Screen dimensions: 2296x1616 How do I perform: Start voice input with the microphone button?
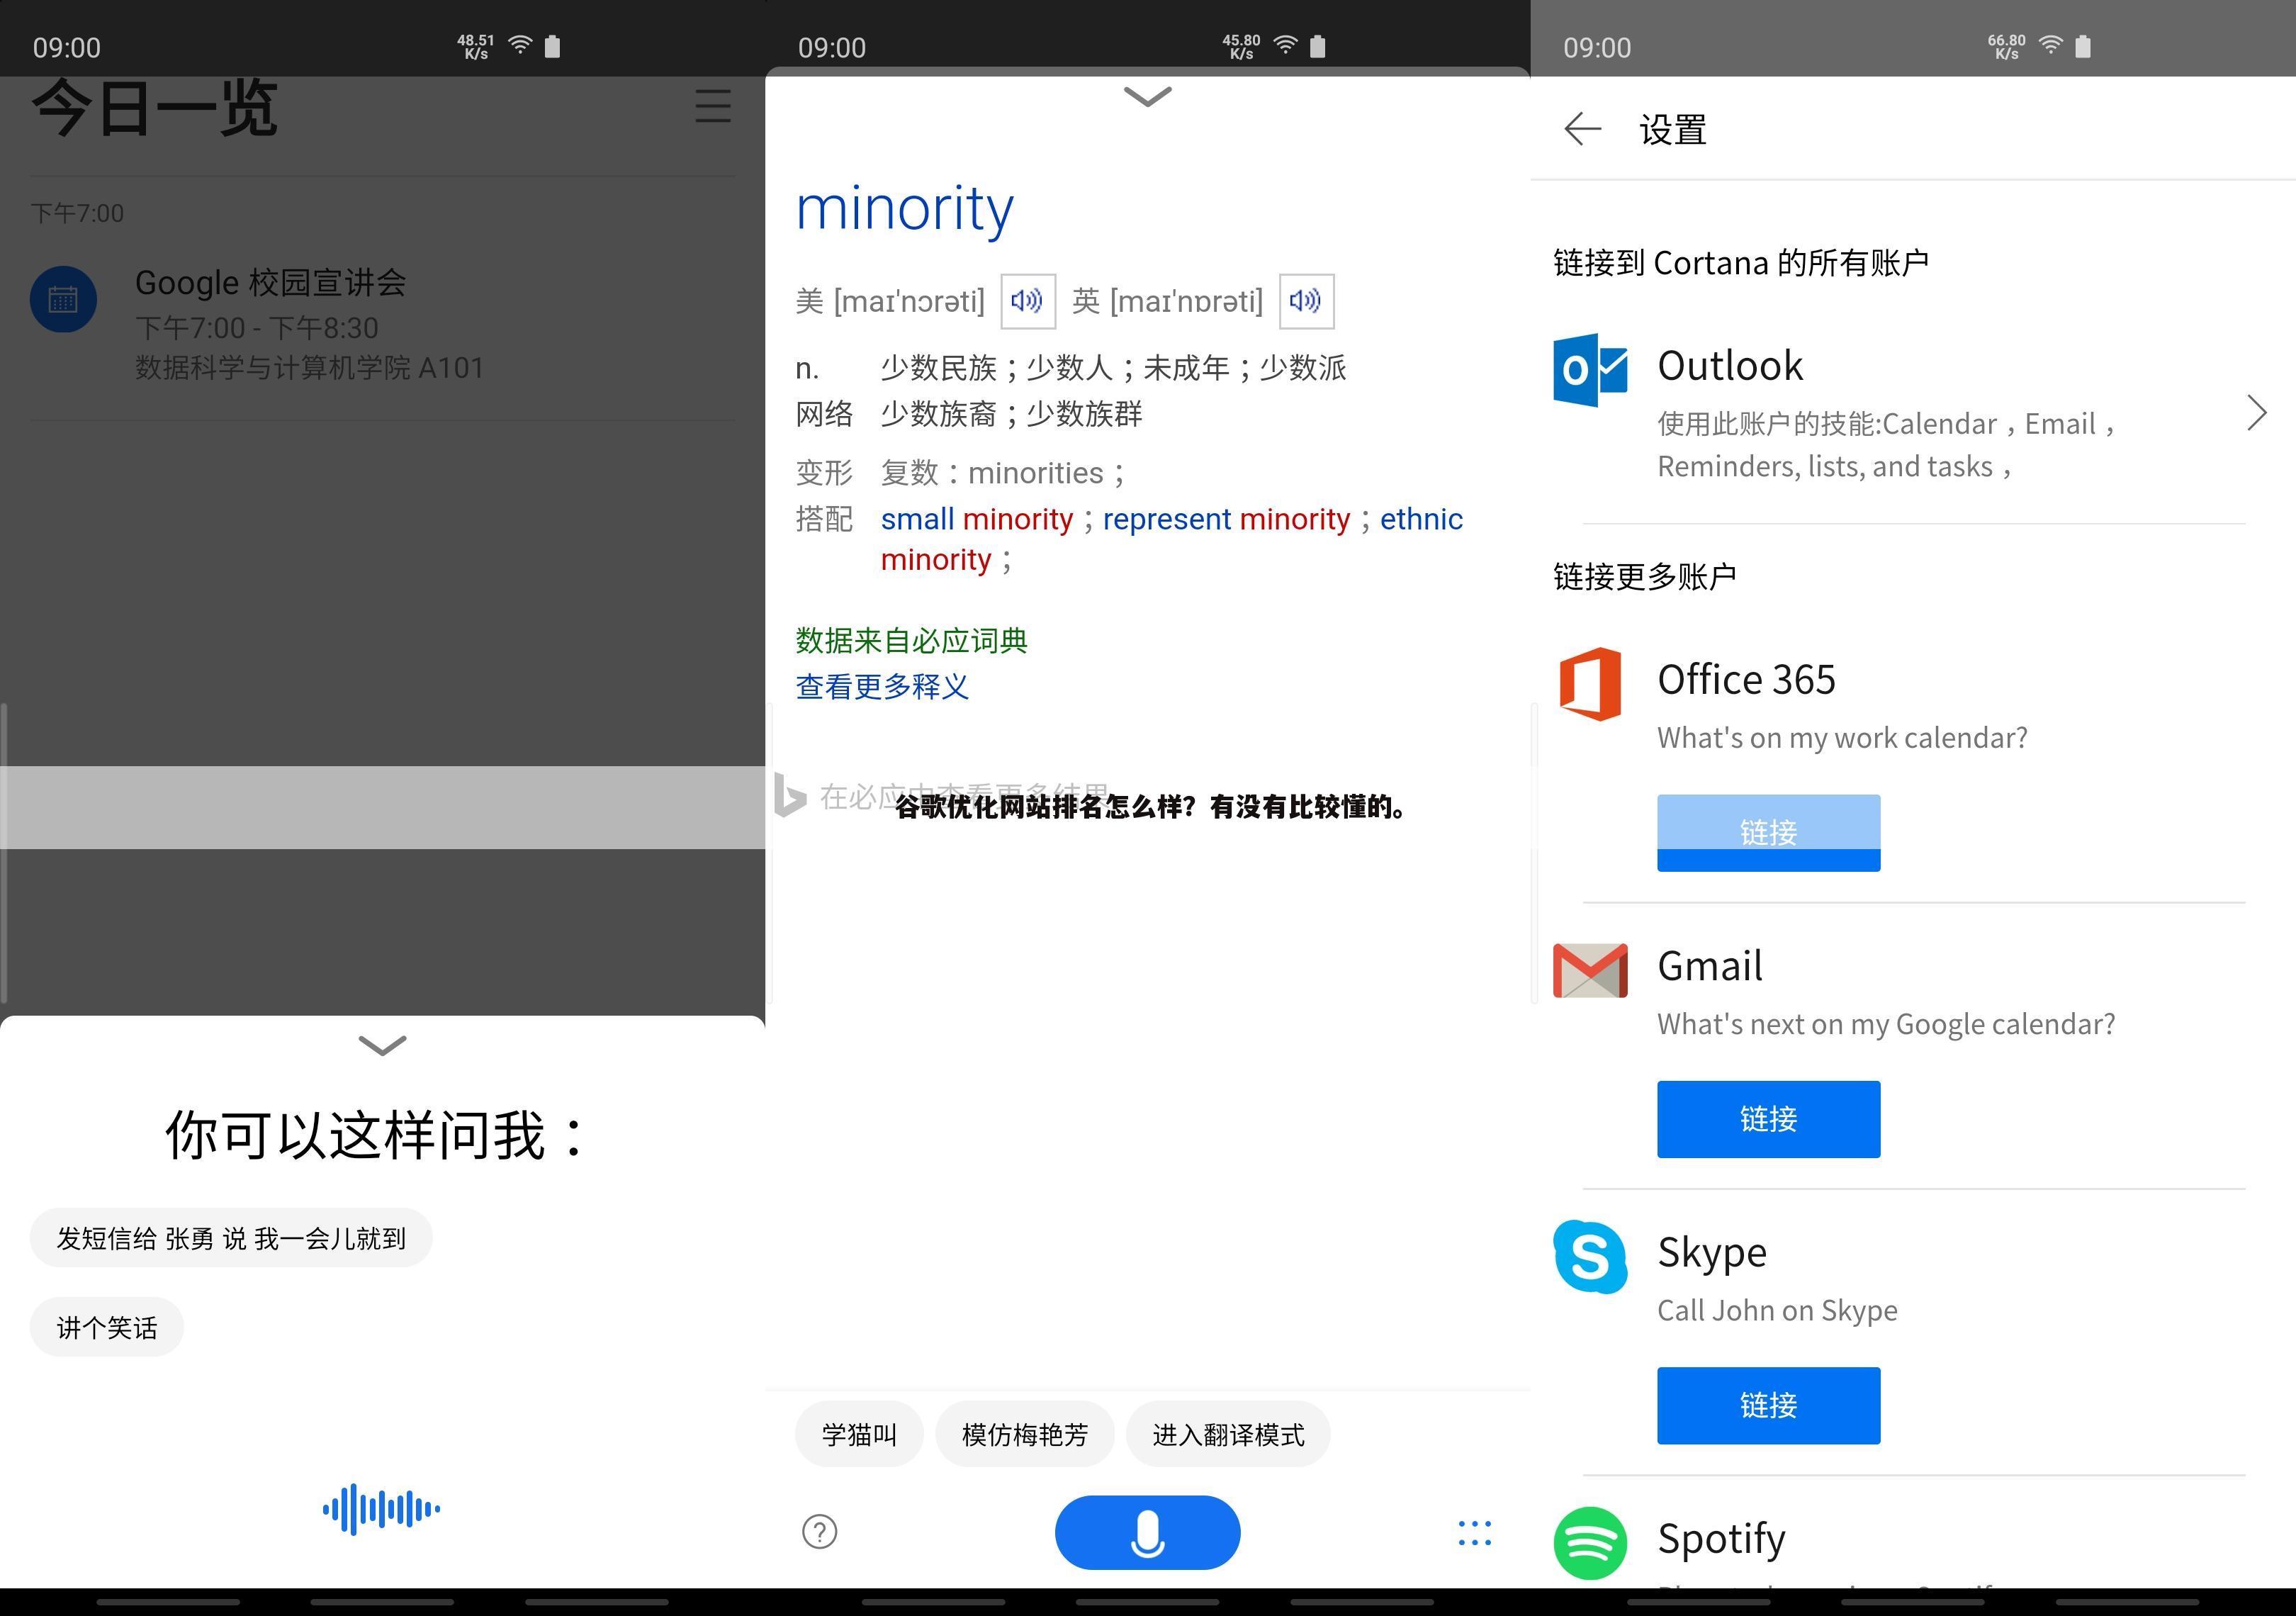[x=1147, y=1532]
